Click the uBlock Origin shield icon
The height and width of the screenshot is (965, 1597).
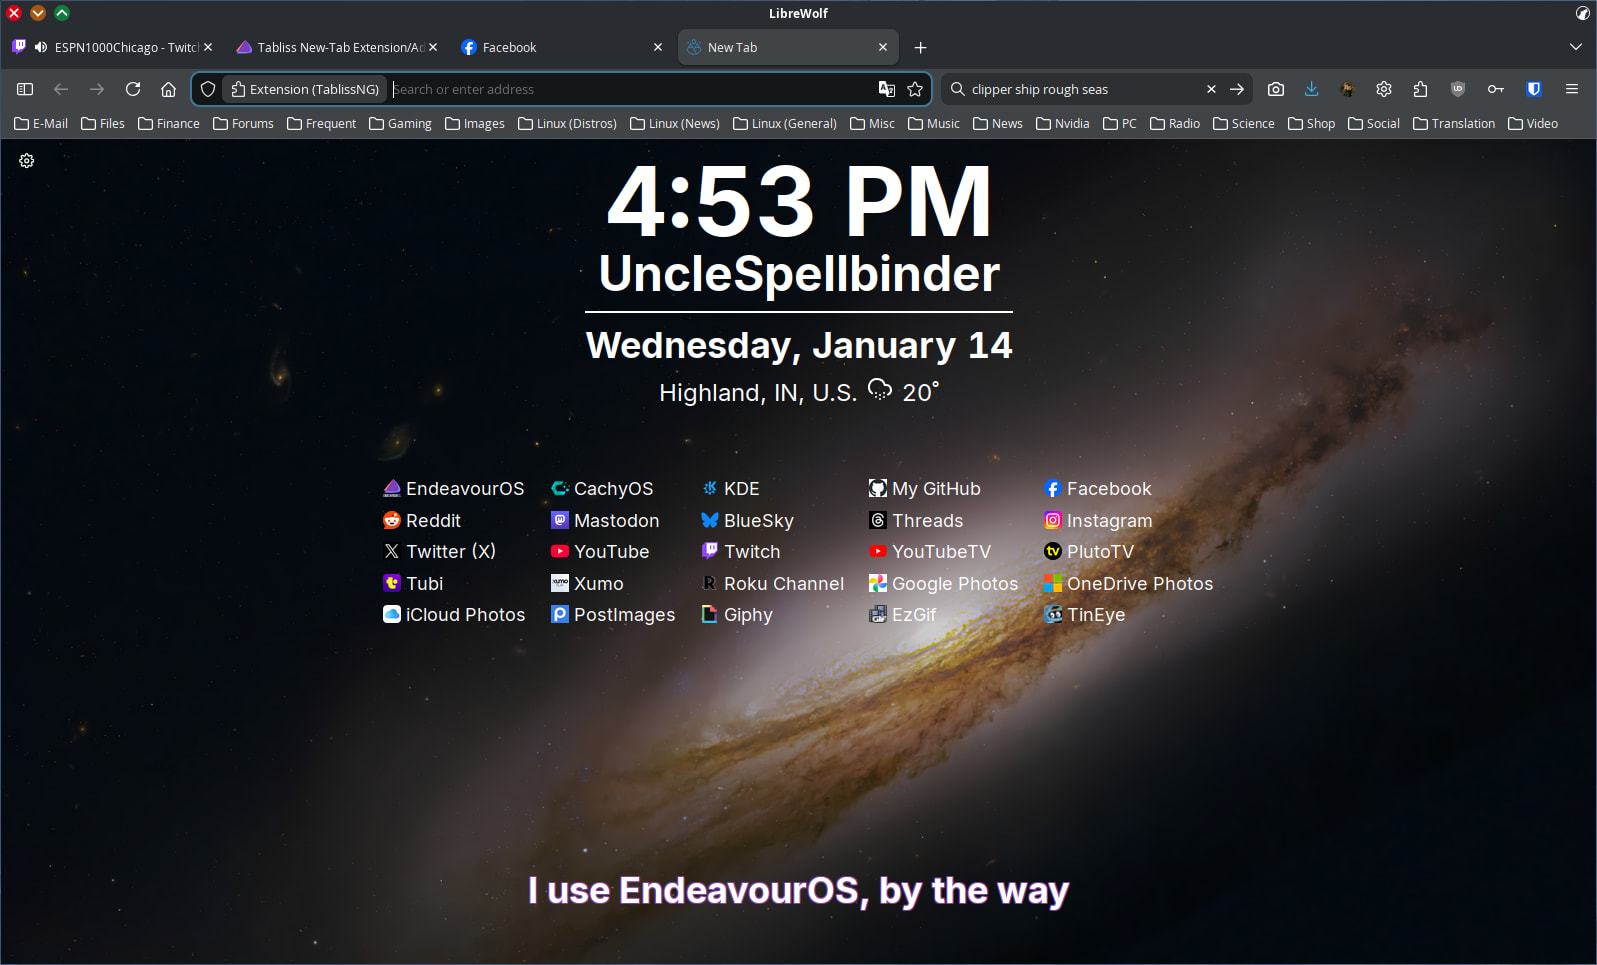[x=1458, y=89]
